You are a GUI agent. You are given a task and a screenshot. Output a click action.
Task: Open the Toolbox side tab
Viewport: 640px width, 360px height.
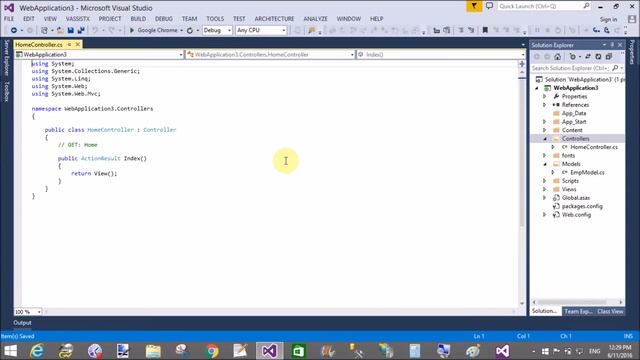click(6, 91)
